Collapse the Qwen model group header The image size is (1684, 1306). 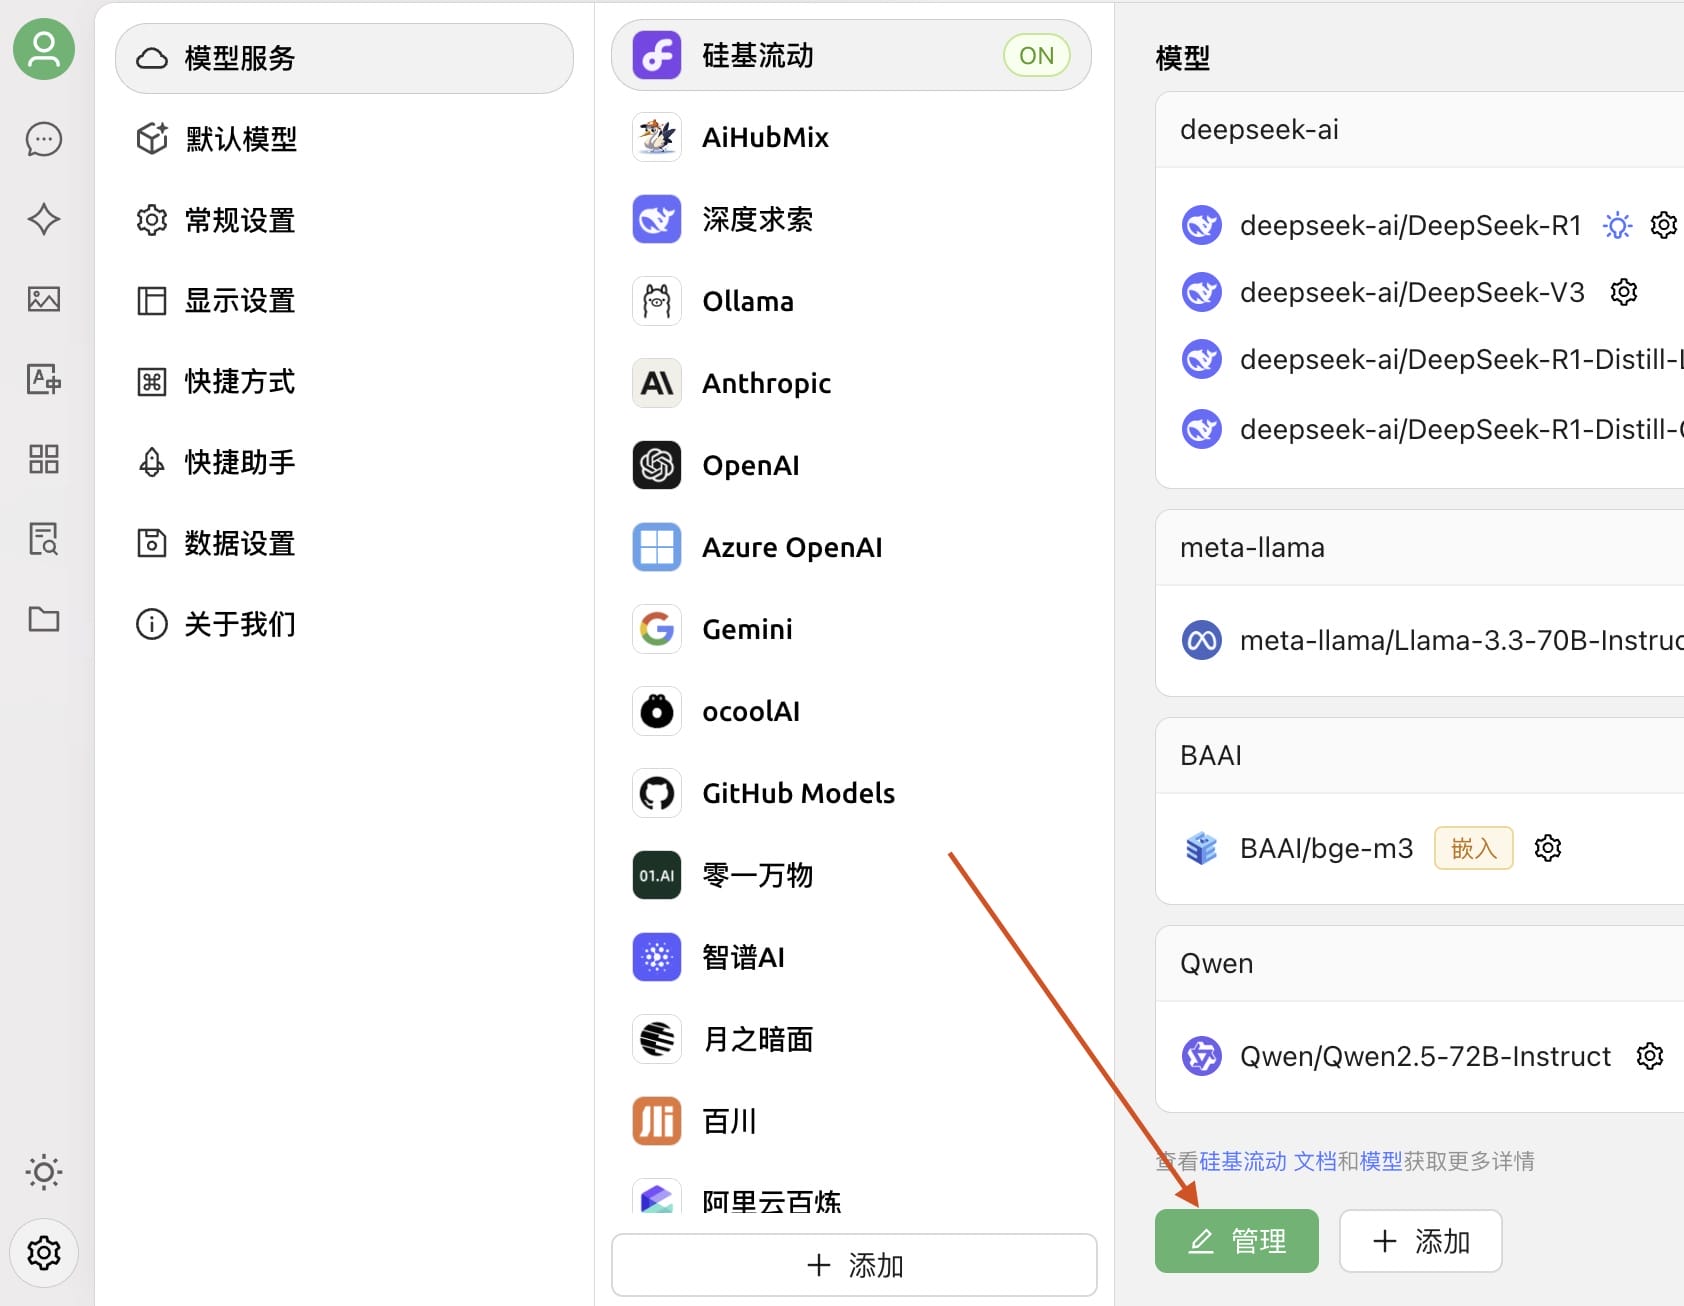[1420, 964]
